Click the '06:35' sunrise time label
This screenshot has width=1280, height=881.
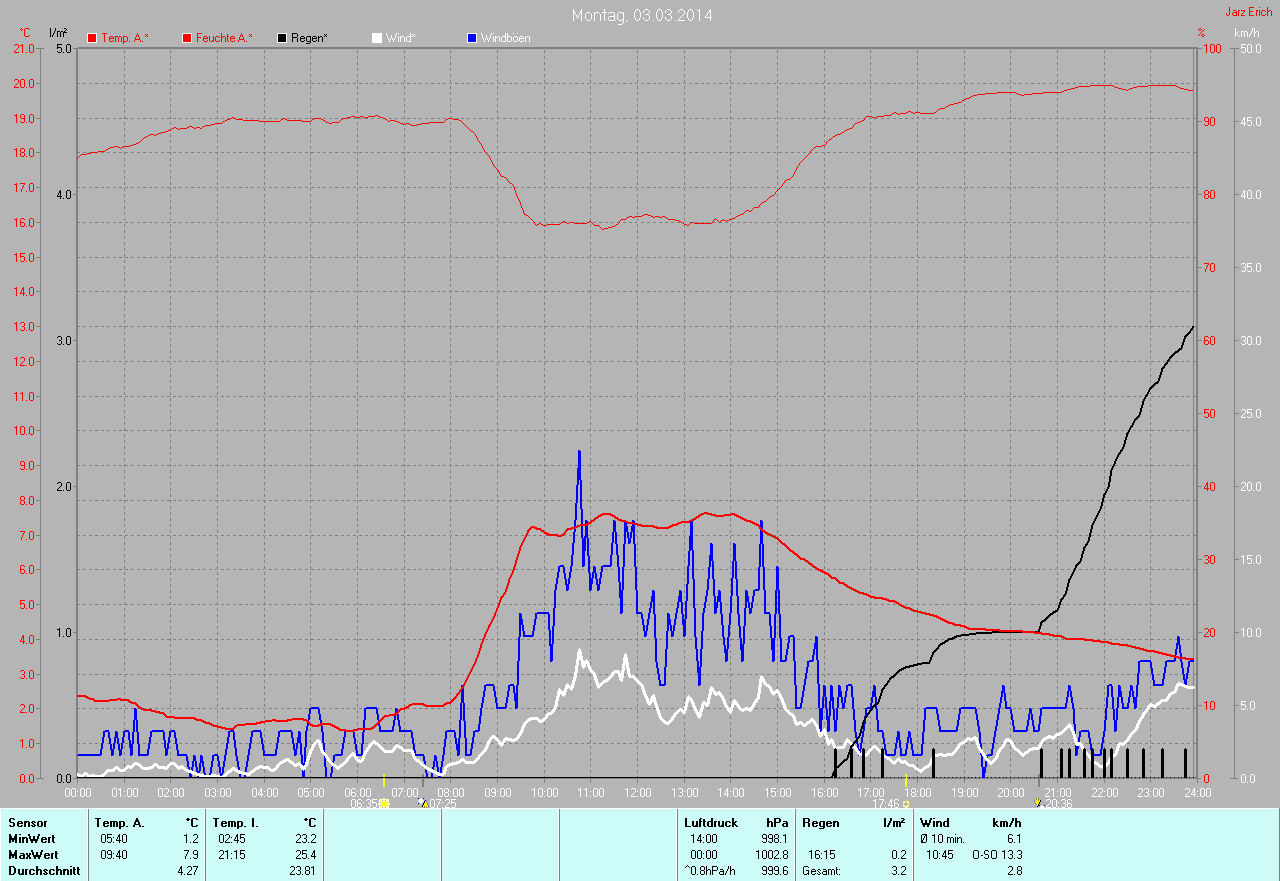point(364,803)
